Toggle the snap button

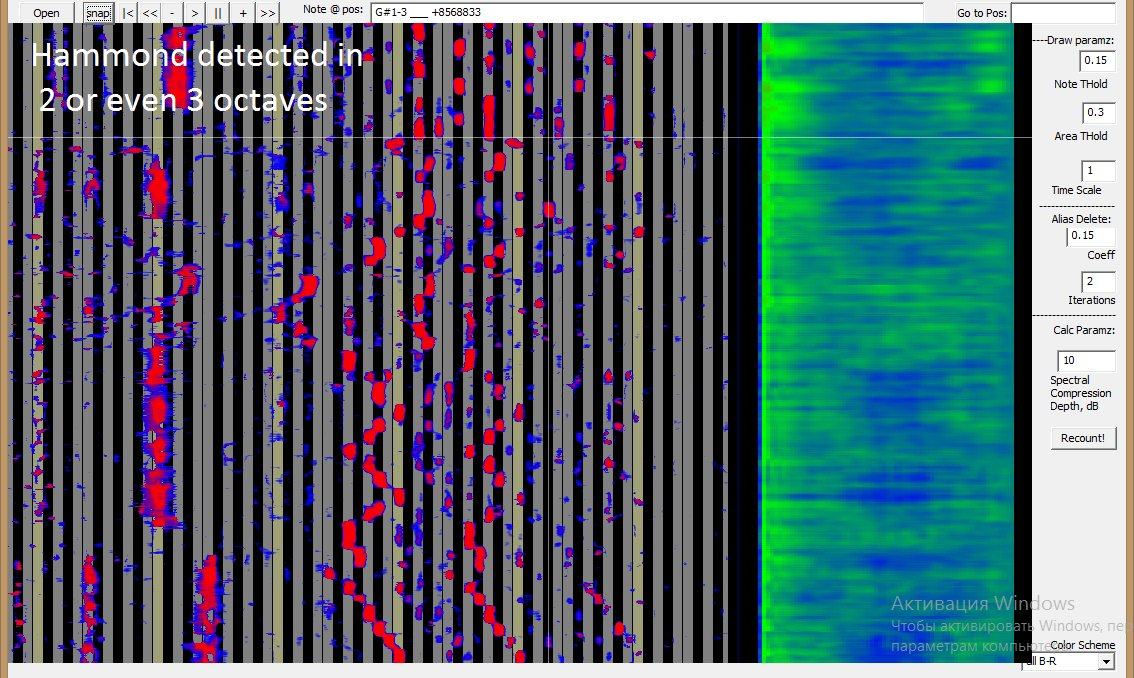point(98,12)
